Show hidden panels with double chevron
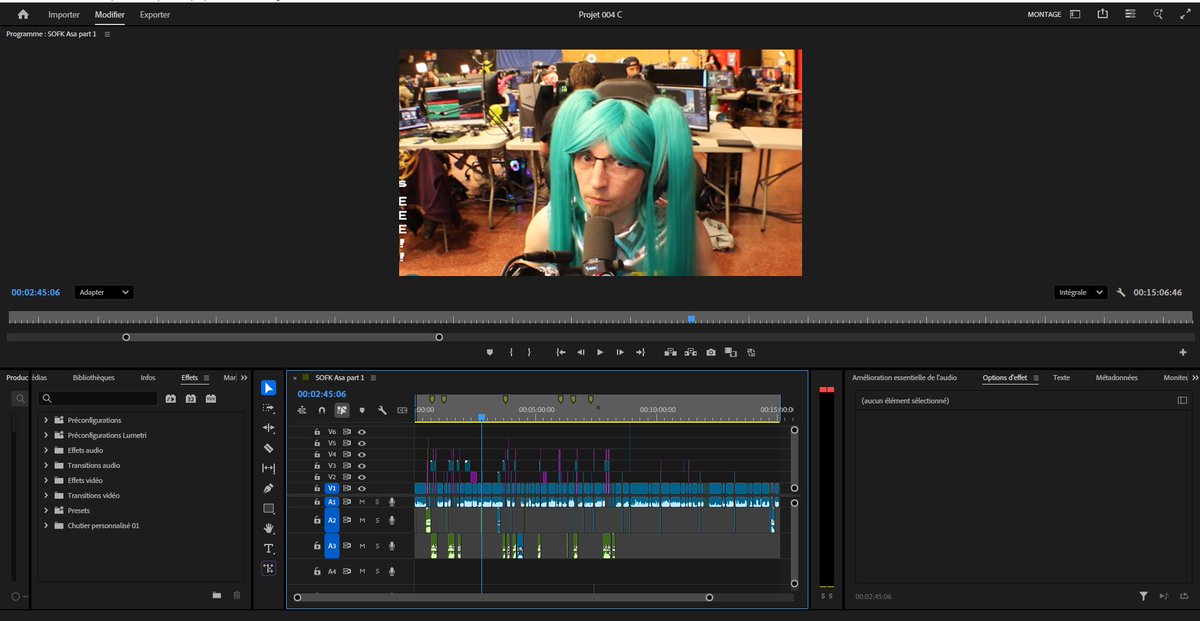 (244, 378)
